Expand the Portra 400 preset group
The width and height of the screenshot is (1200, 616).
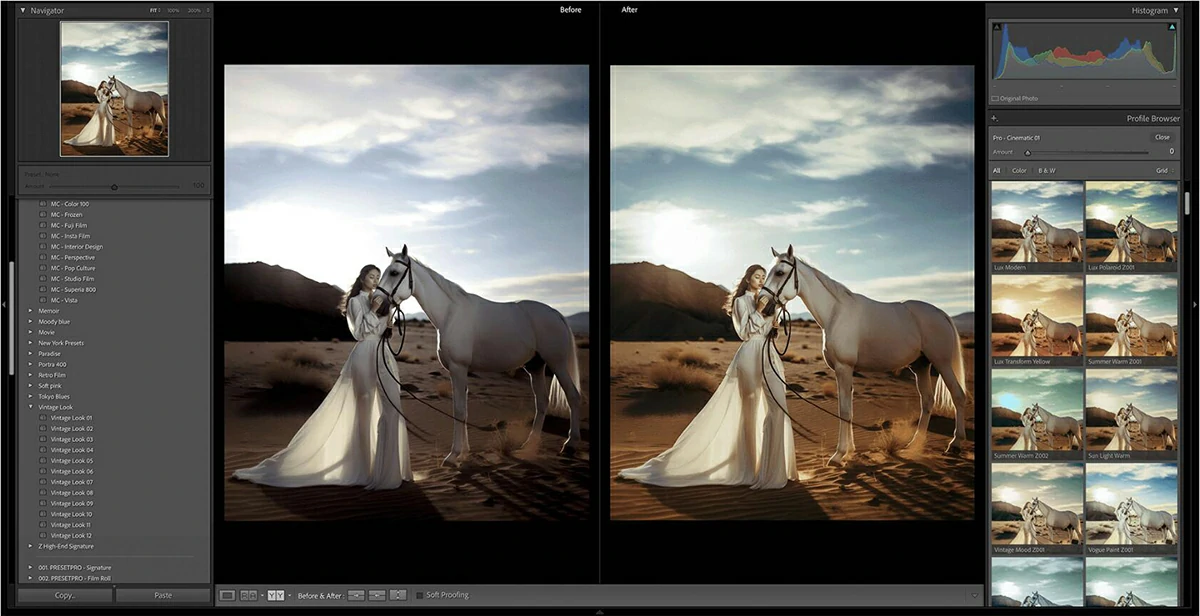click(30, 364)
